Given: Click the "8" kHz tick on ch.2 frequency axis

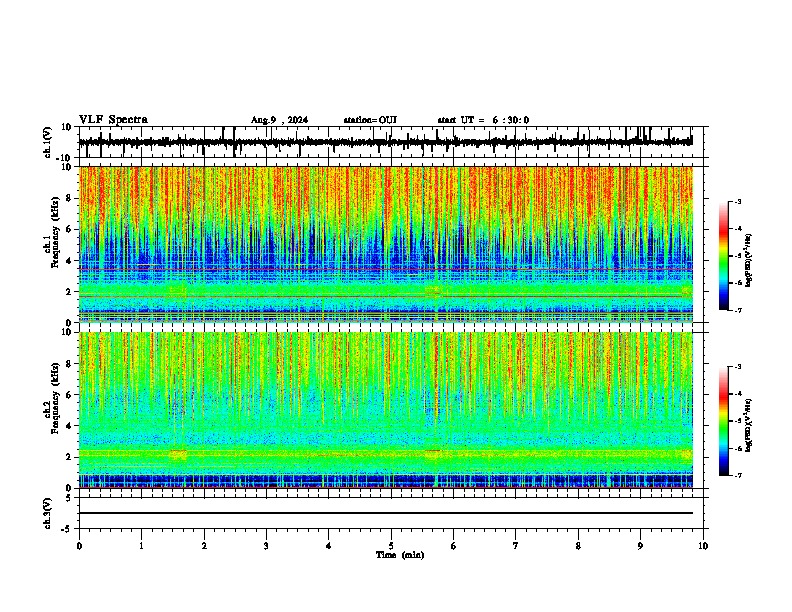Looking at the screenshot, I should 70,364.
